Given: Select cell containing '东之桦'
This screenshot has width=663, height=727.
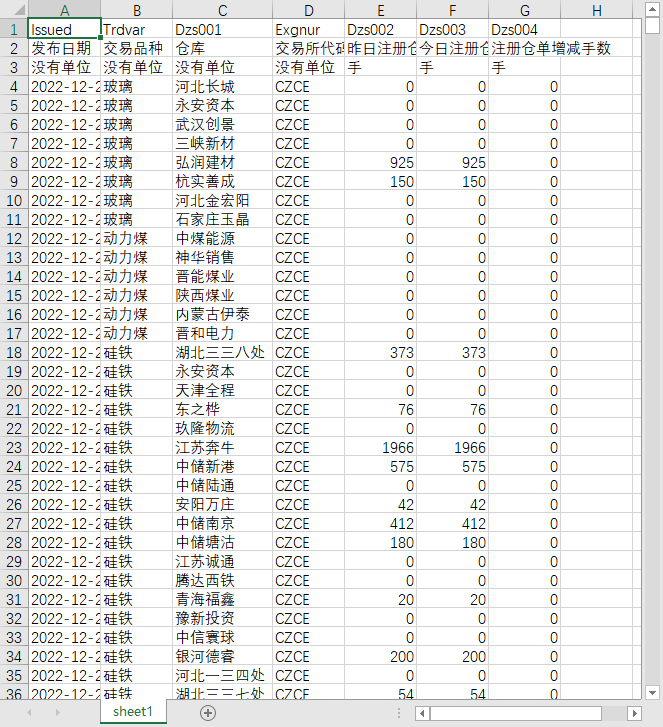Looking at the screenshot, I should pyautogui.click(x=223, y=409).
